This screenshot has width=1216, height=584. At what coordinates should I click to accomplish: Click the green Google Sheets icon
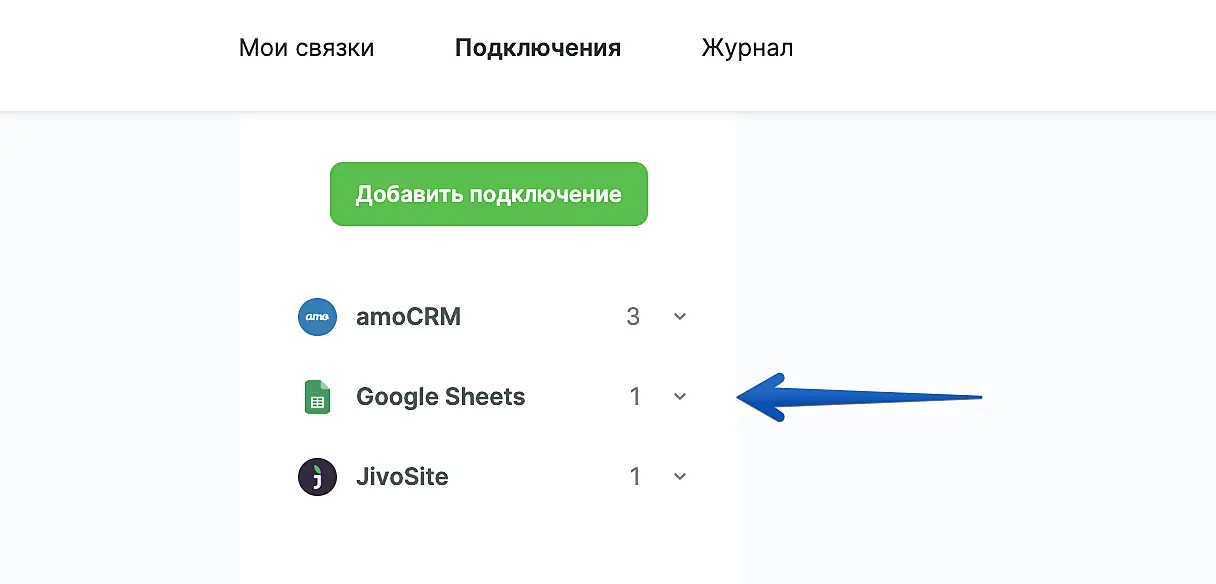[x=317, y=397]
